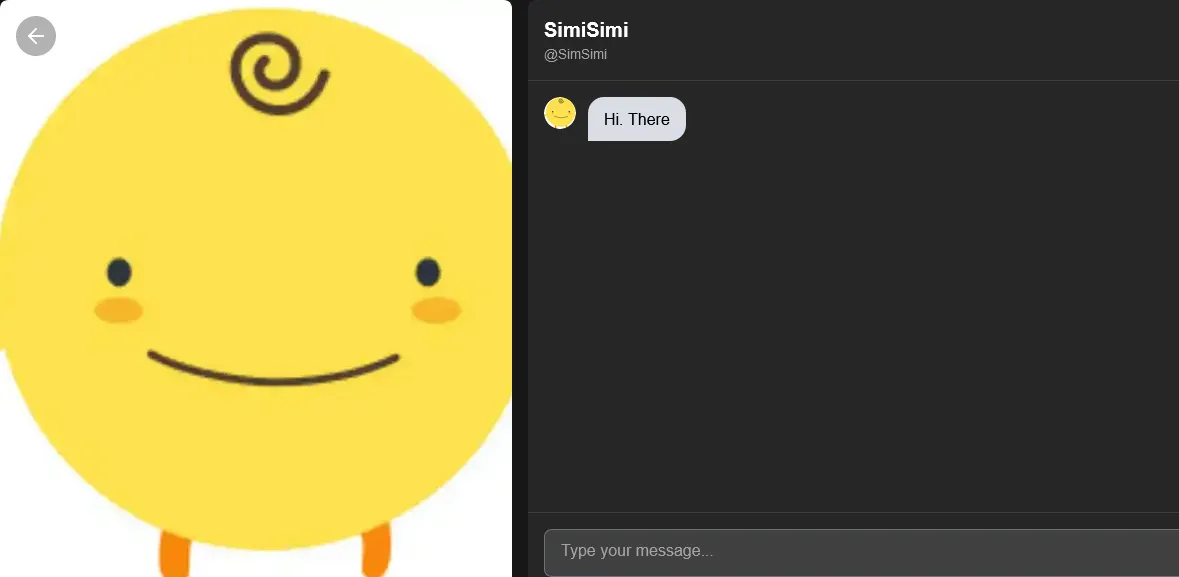Click the dark divider between image and chat
Image resolution: width=1179 pixels, height=577 pixels.
[520, 289]
